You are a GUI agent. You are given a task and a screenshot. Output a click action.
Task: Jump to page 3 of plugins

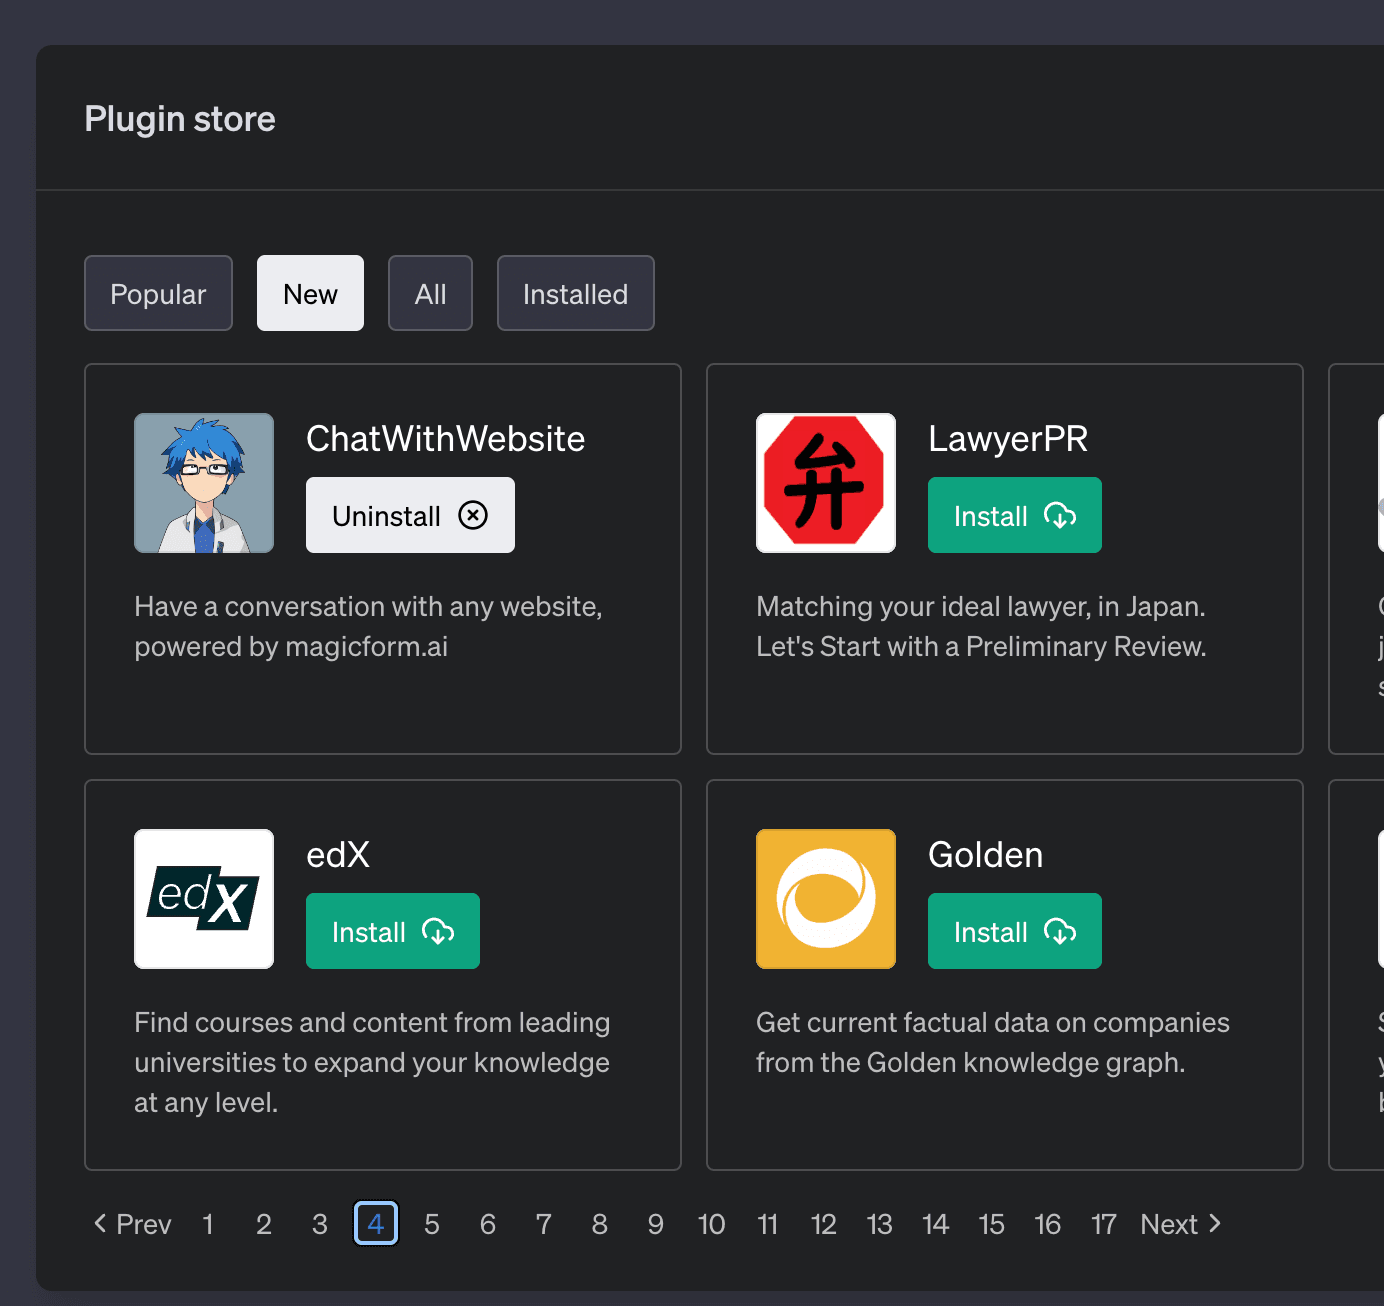320,1224
